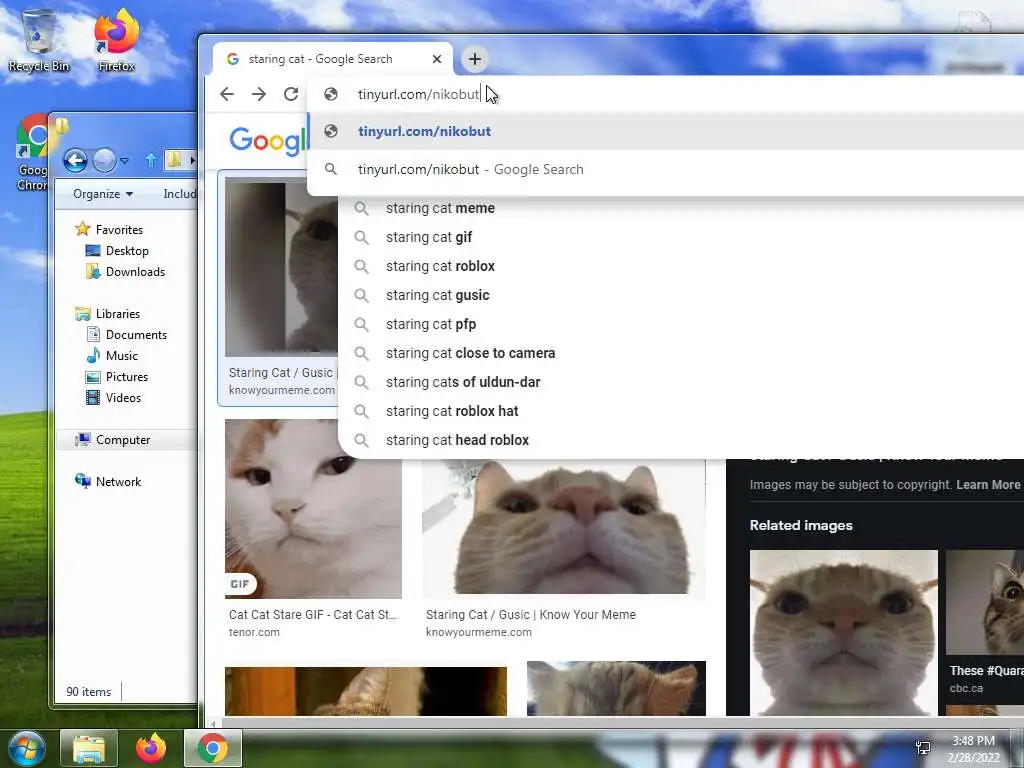The height and width of the screenshot is (768, 1024).
Task: Open the Pictures library
Action: click(118, 377)
